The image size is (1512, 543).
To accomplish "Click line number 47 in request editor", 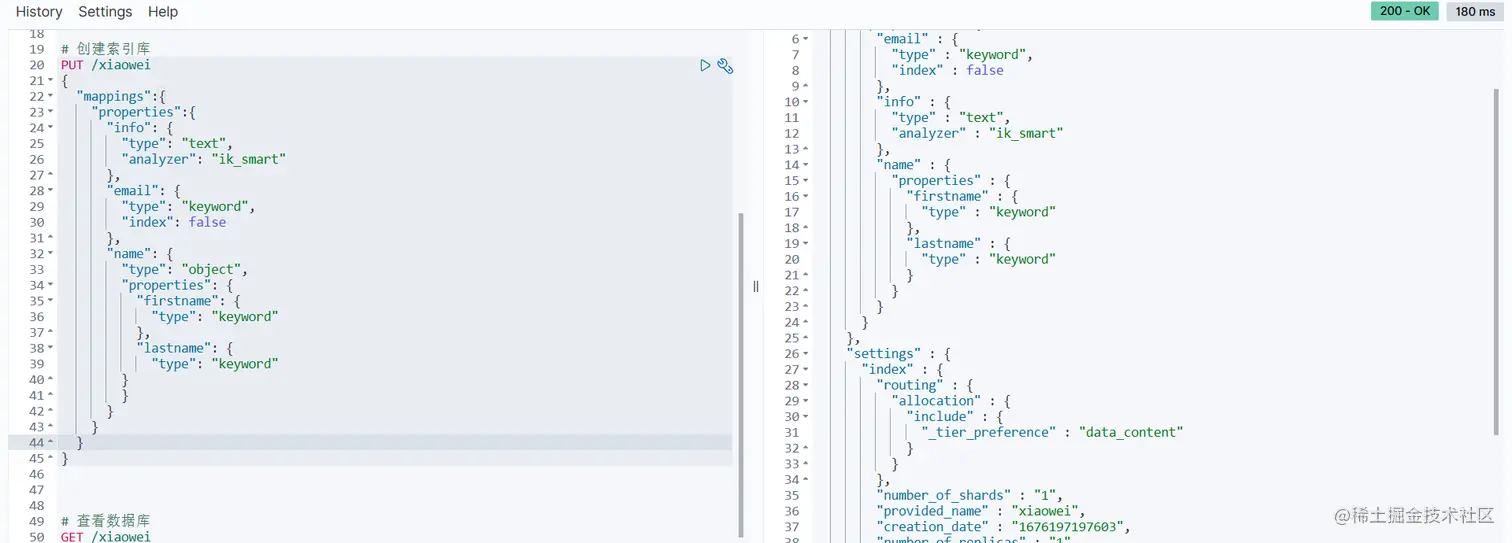I will tap(37, 490).
